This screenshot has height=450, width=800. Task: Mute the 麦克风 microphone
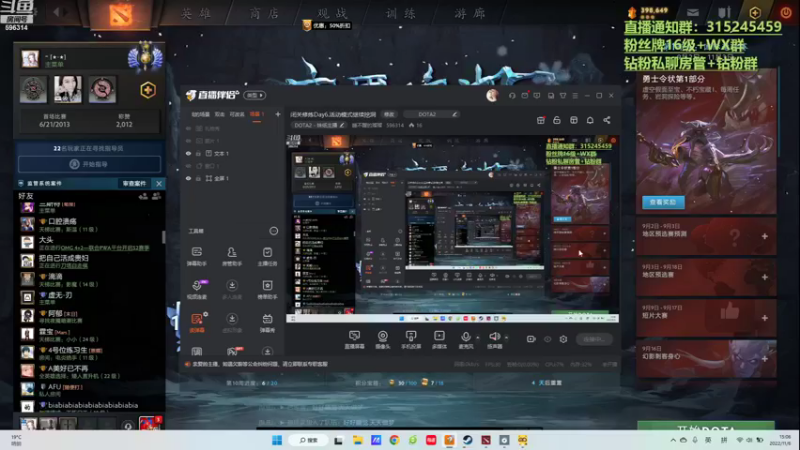pyautogui.click(x=466, y=340)
